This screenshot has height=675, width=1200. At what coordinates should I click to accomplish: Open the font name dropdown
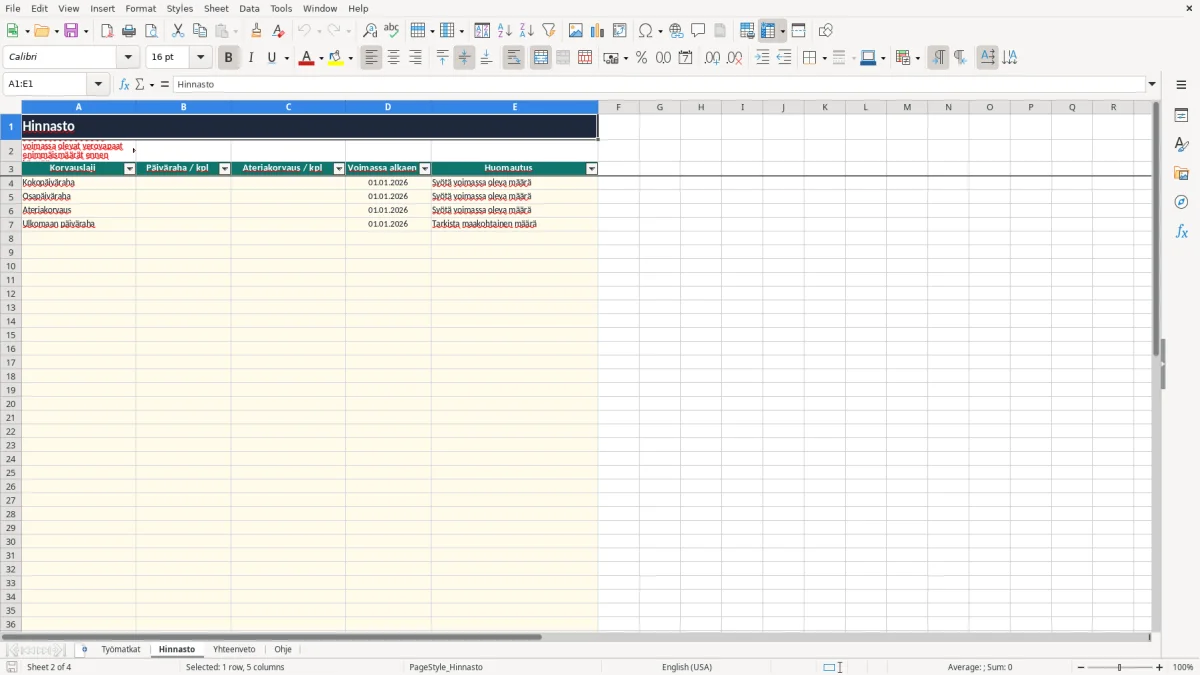[x=128, y=58]
